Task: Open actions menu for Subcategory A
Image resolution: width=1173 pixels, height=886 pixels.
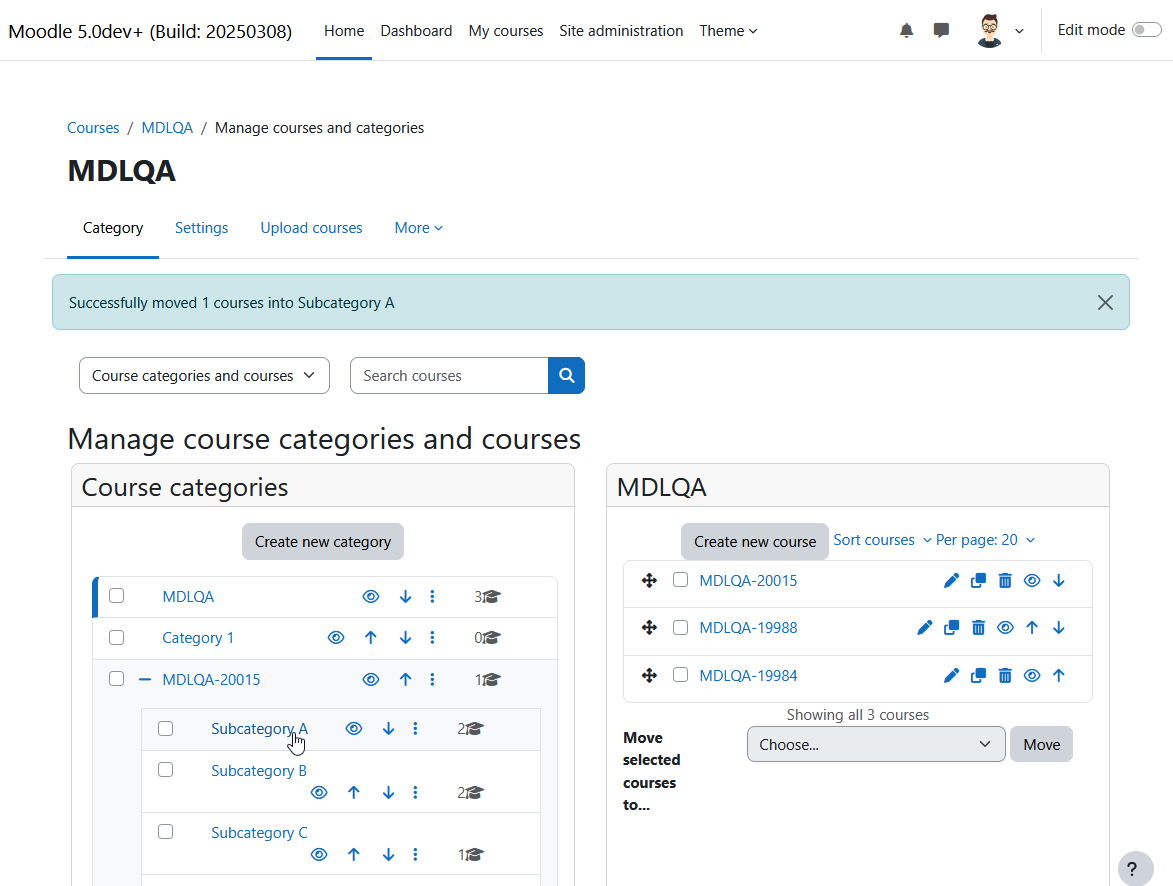Action: click(x=415, y=729)
